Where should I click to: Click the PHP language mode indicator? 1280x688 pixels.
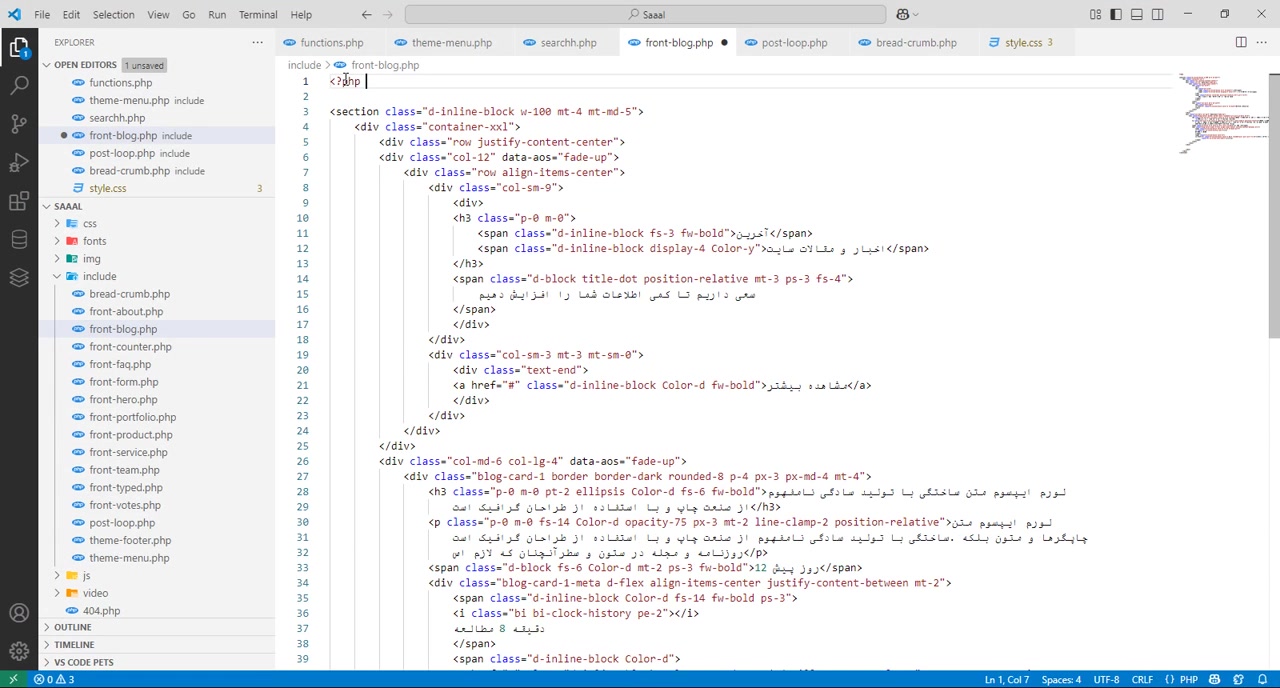click(1188, 680)
